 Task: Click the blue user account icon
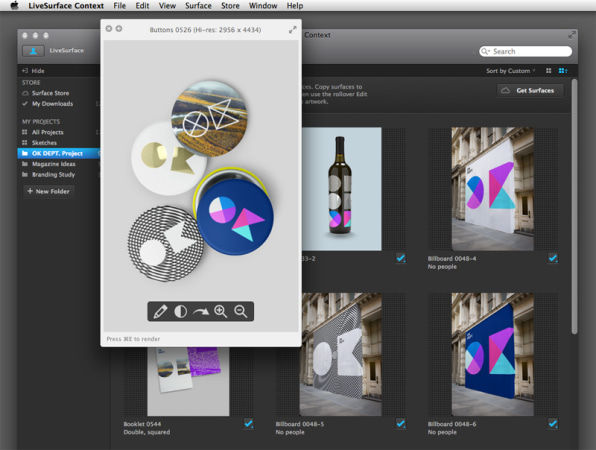tap(33, 51)
